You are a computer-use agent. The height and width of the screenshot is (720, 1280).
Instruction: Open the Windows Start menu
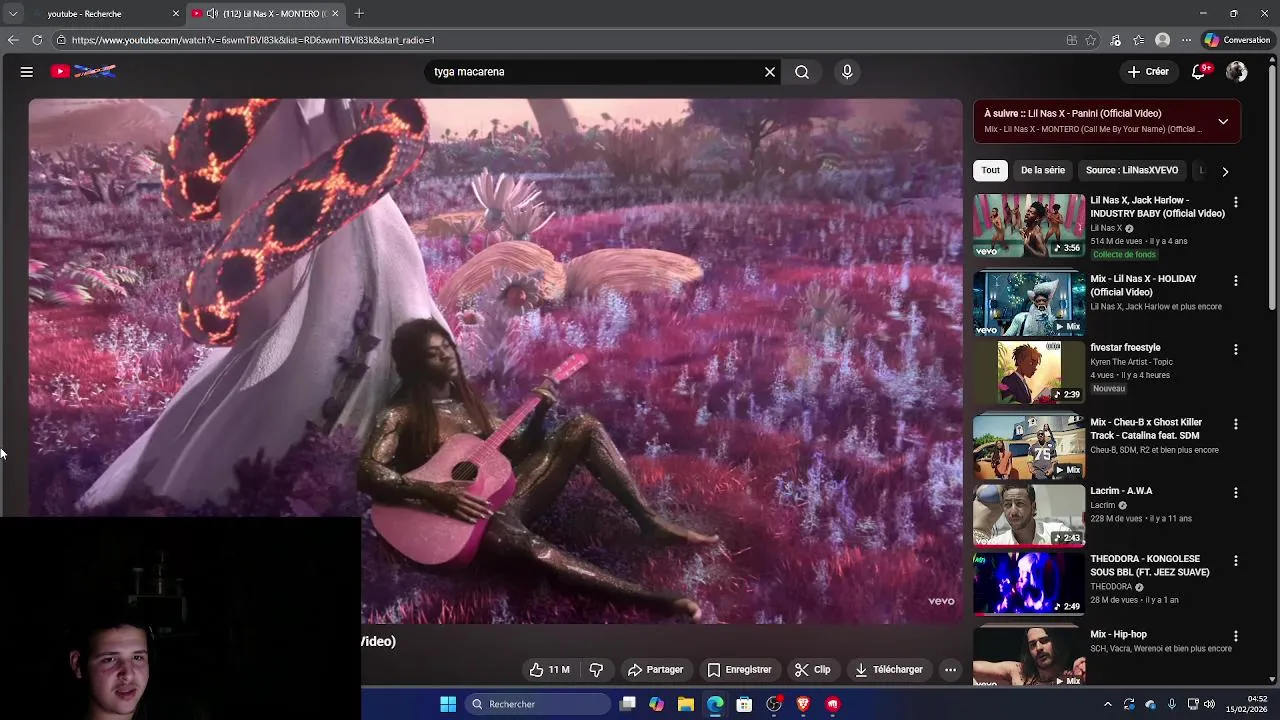pyautogui.click(x=448, y=704)
